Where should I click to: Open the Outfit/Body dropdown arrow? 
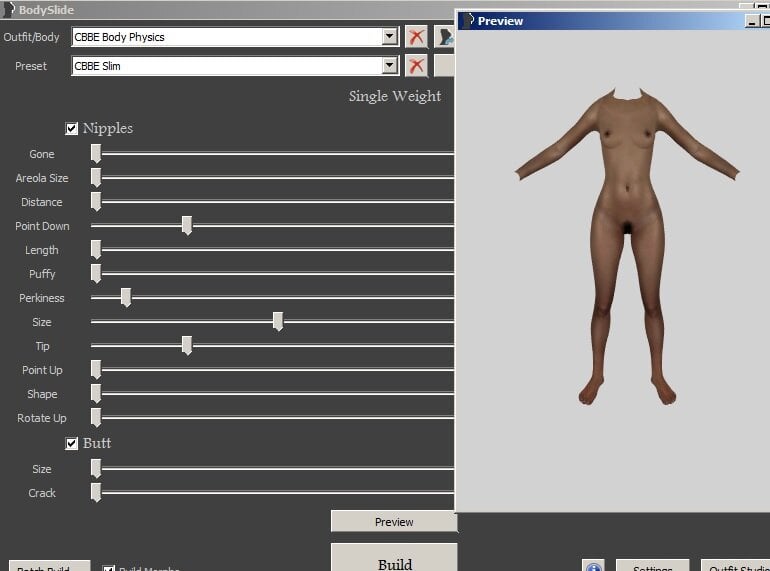[389, 36]
